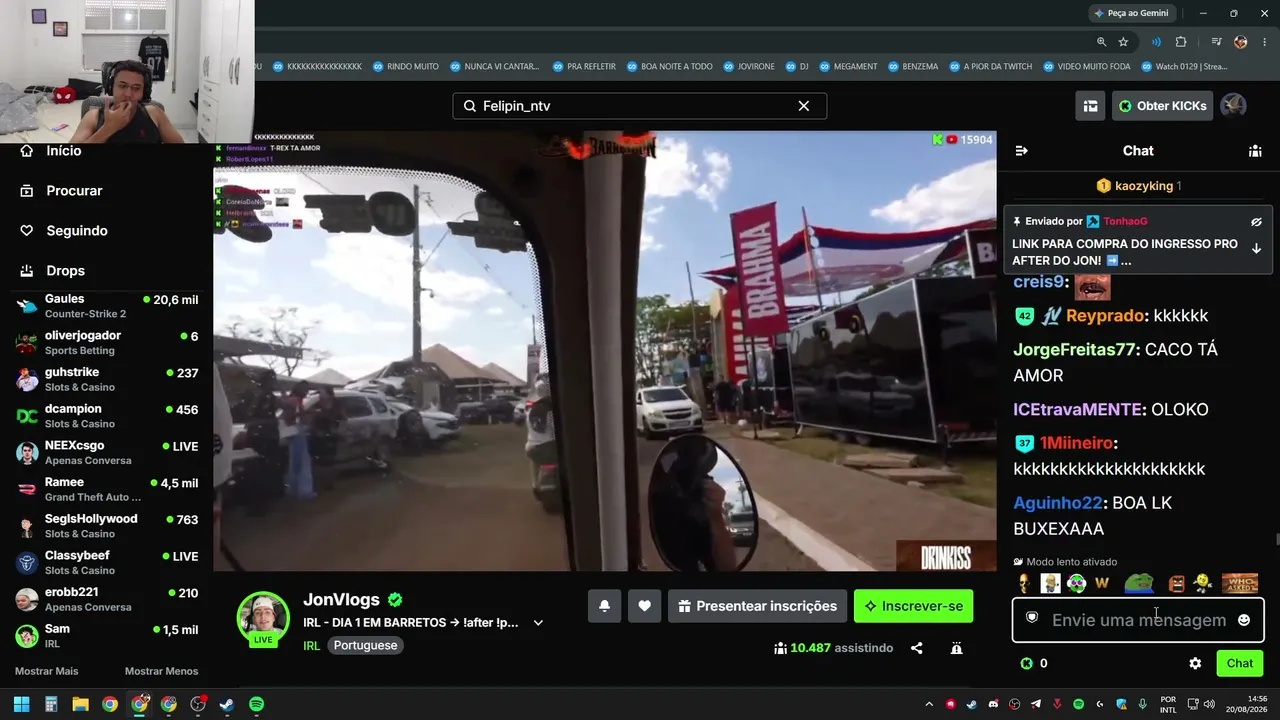Bookmark this page with the star icon

(x=1123, y=42)
